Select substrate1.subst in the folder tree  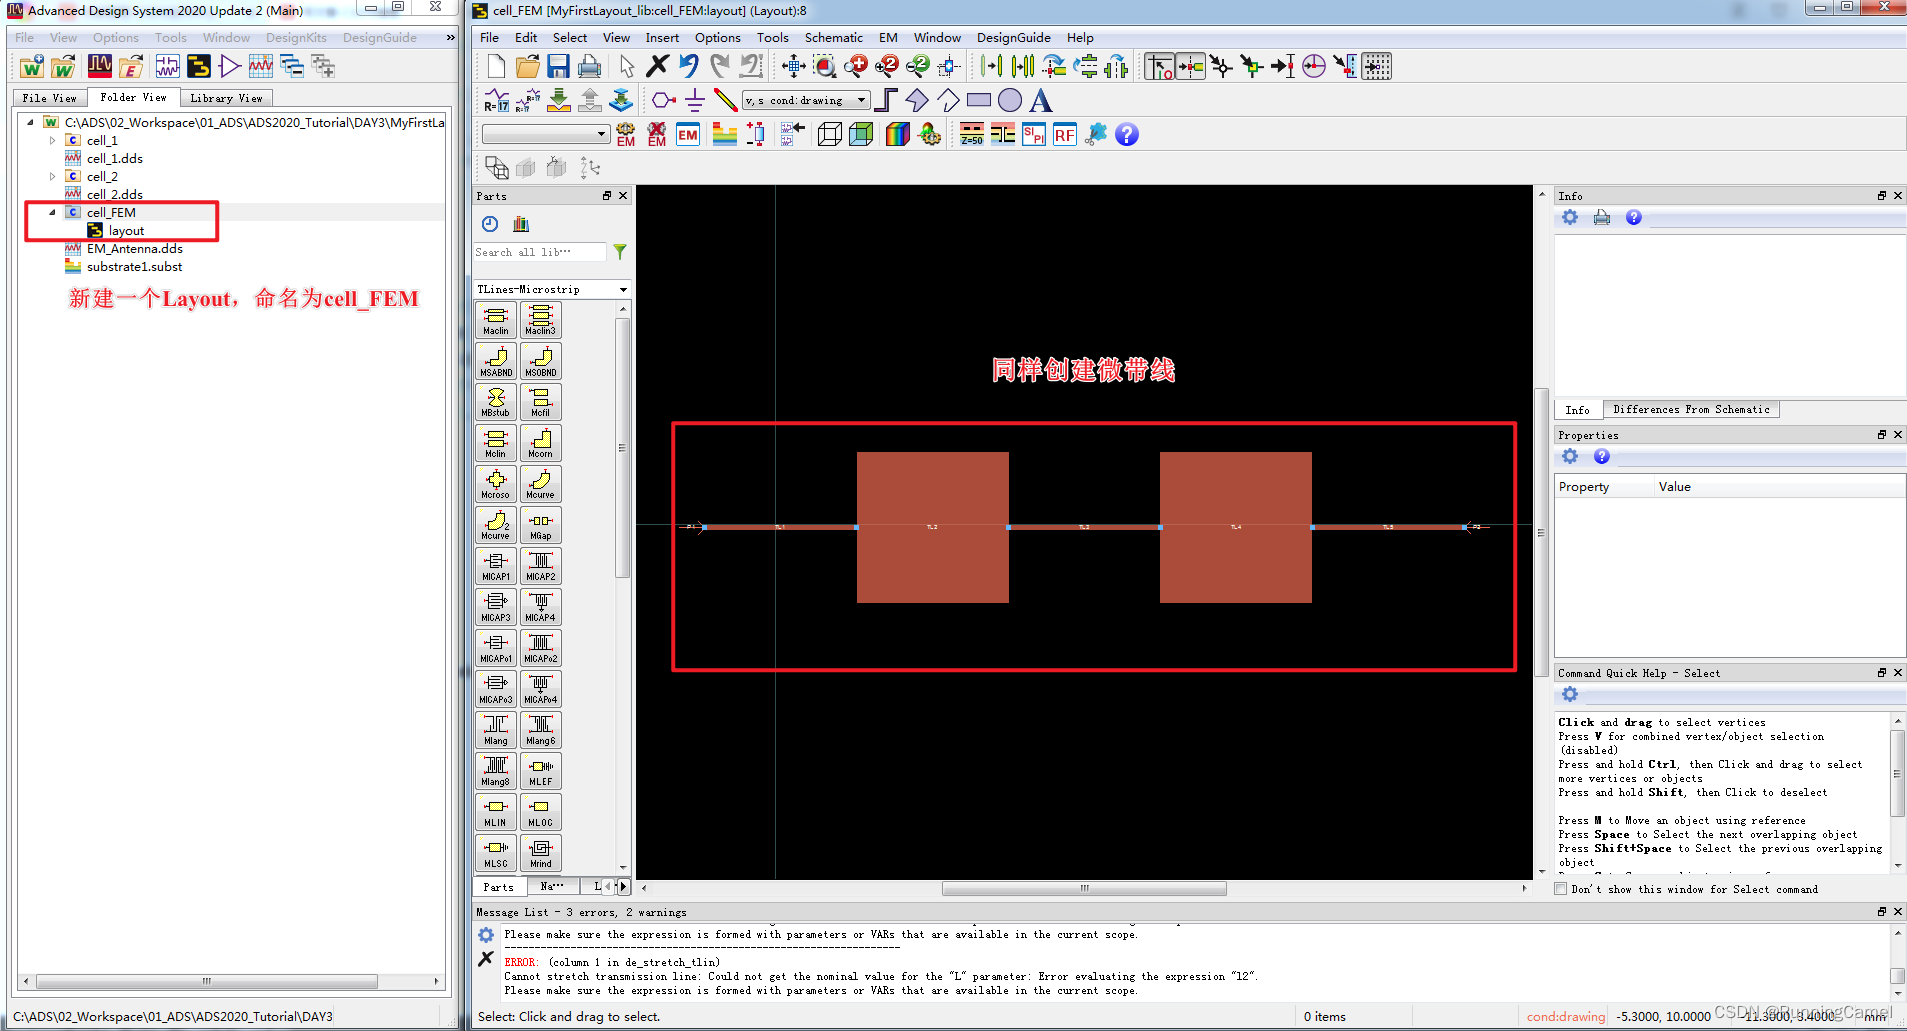click(x=134, y=267)
